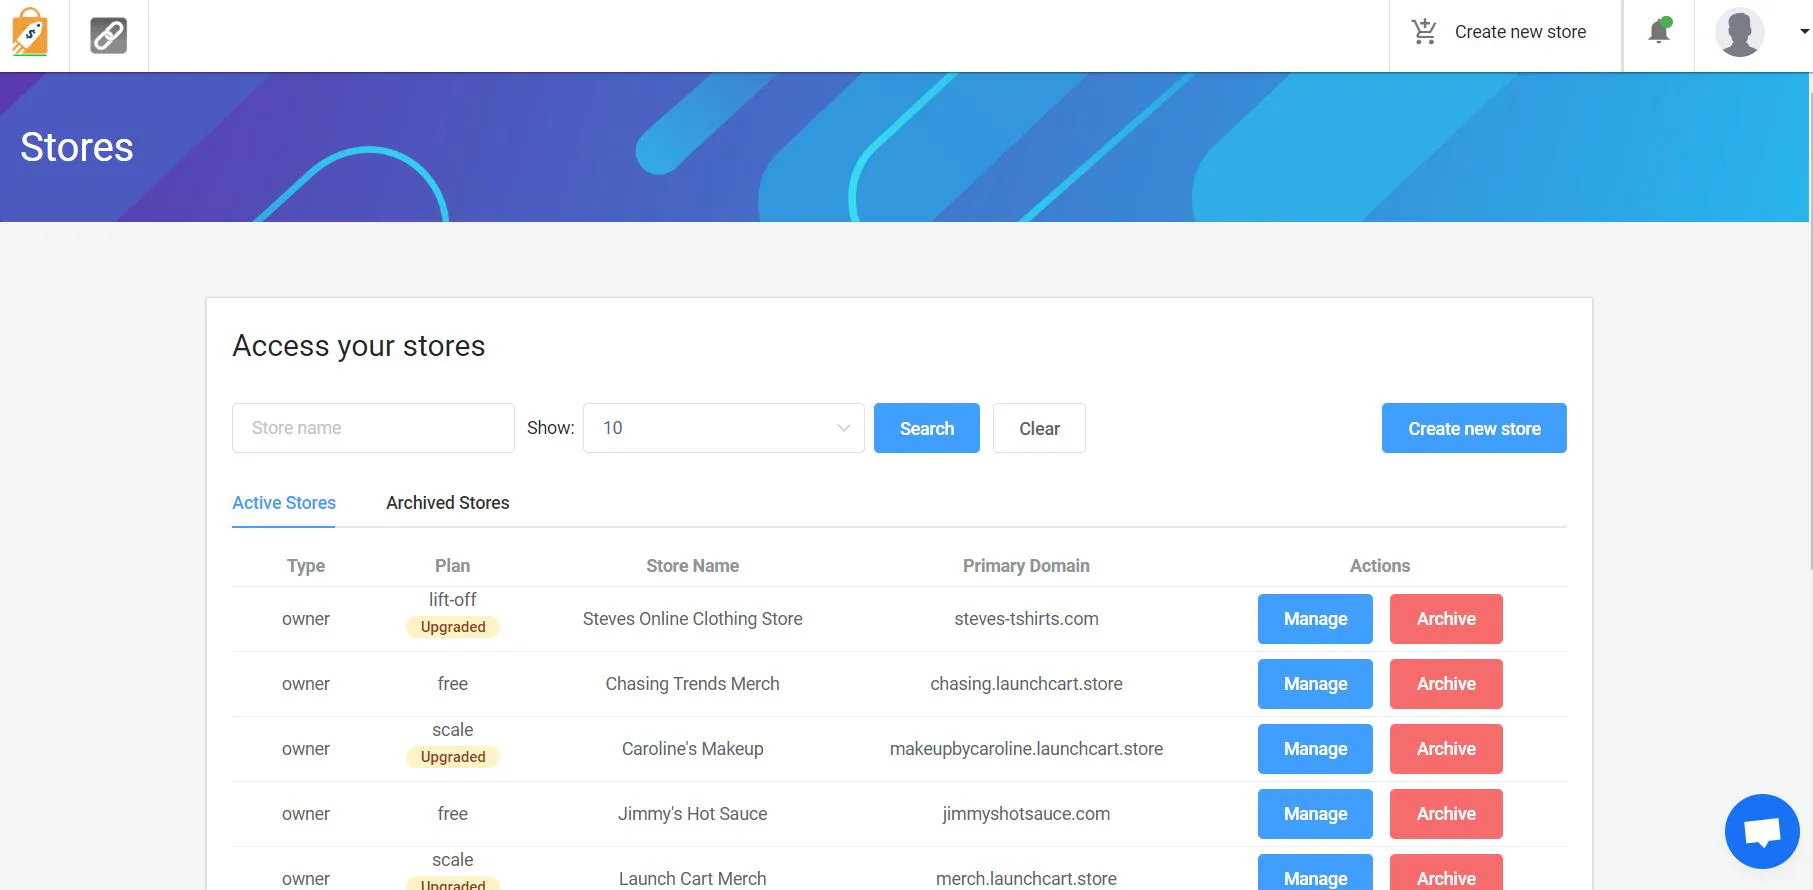Image resolution: width=1813 pixels, height=890 pixels.
Task: Click the chasing.launchcart.store domain
Action: [x=1026, y=684]
